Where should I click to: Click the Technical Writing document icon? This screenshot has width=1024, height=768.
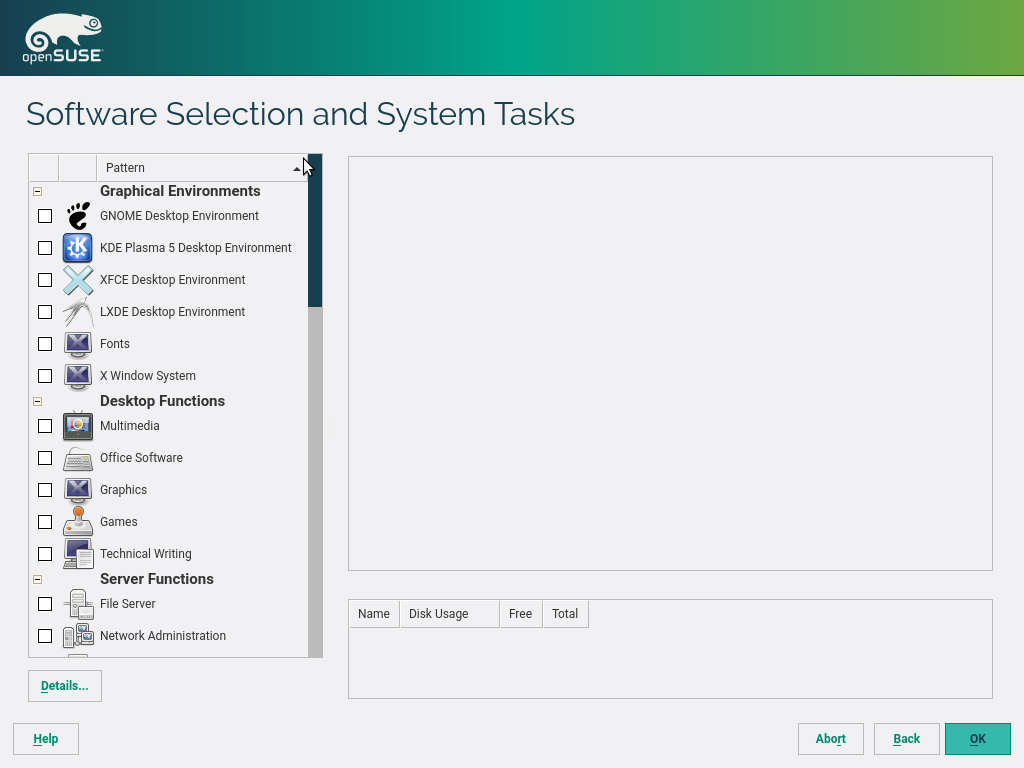pyautogui.click(x=78, y=554)
